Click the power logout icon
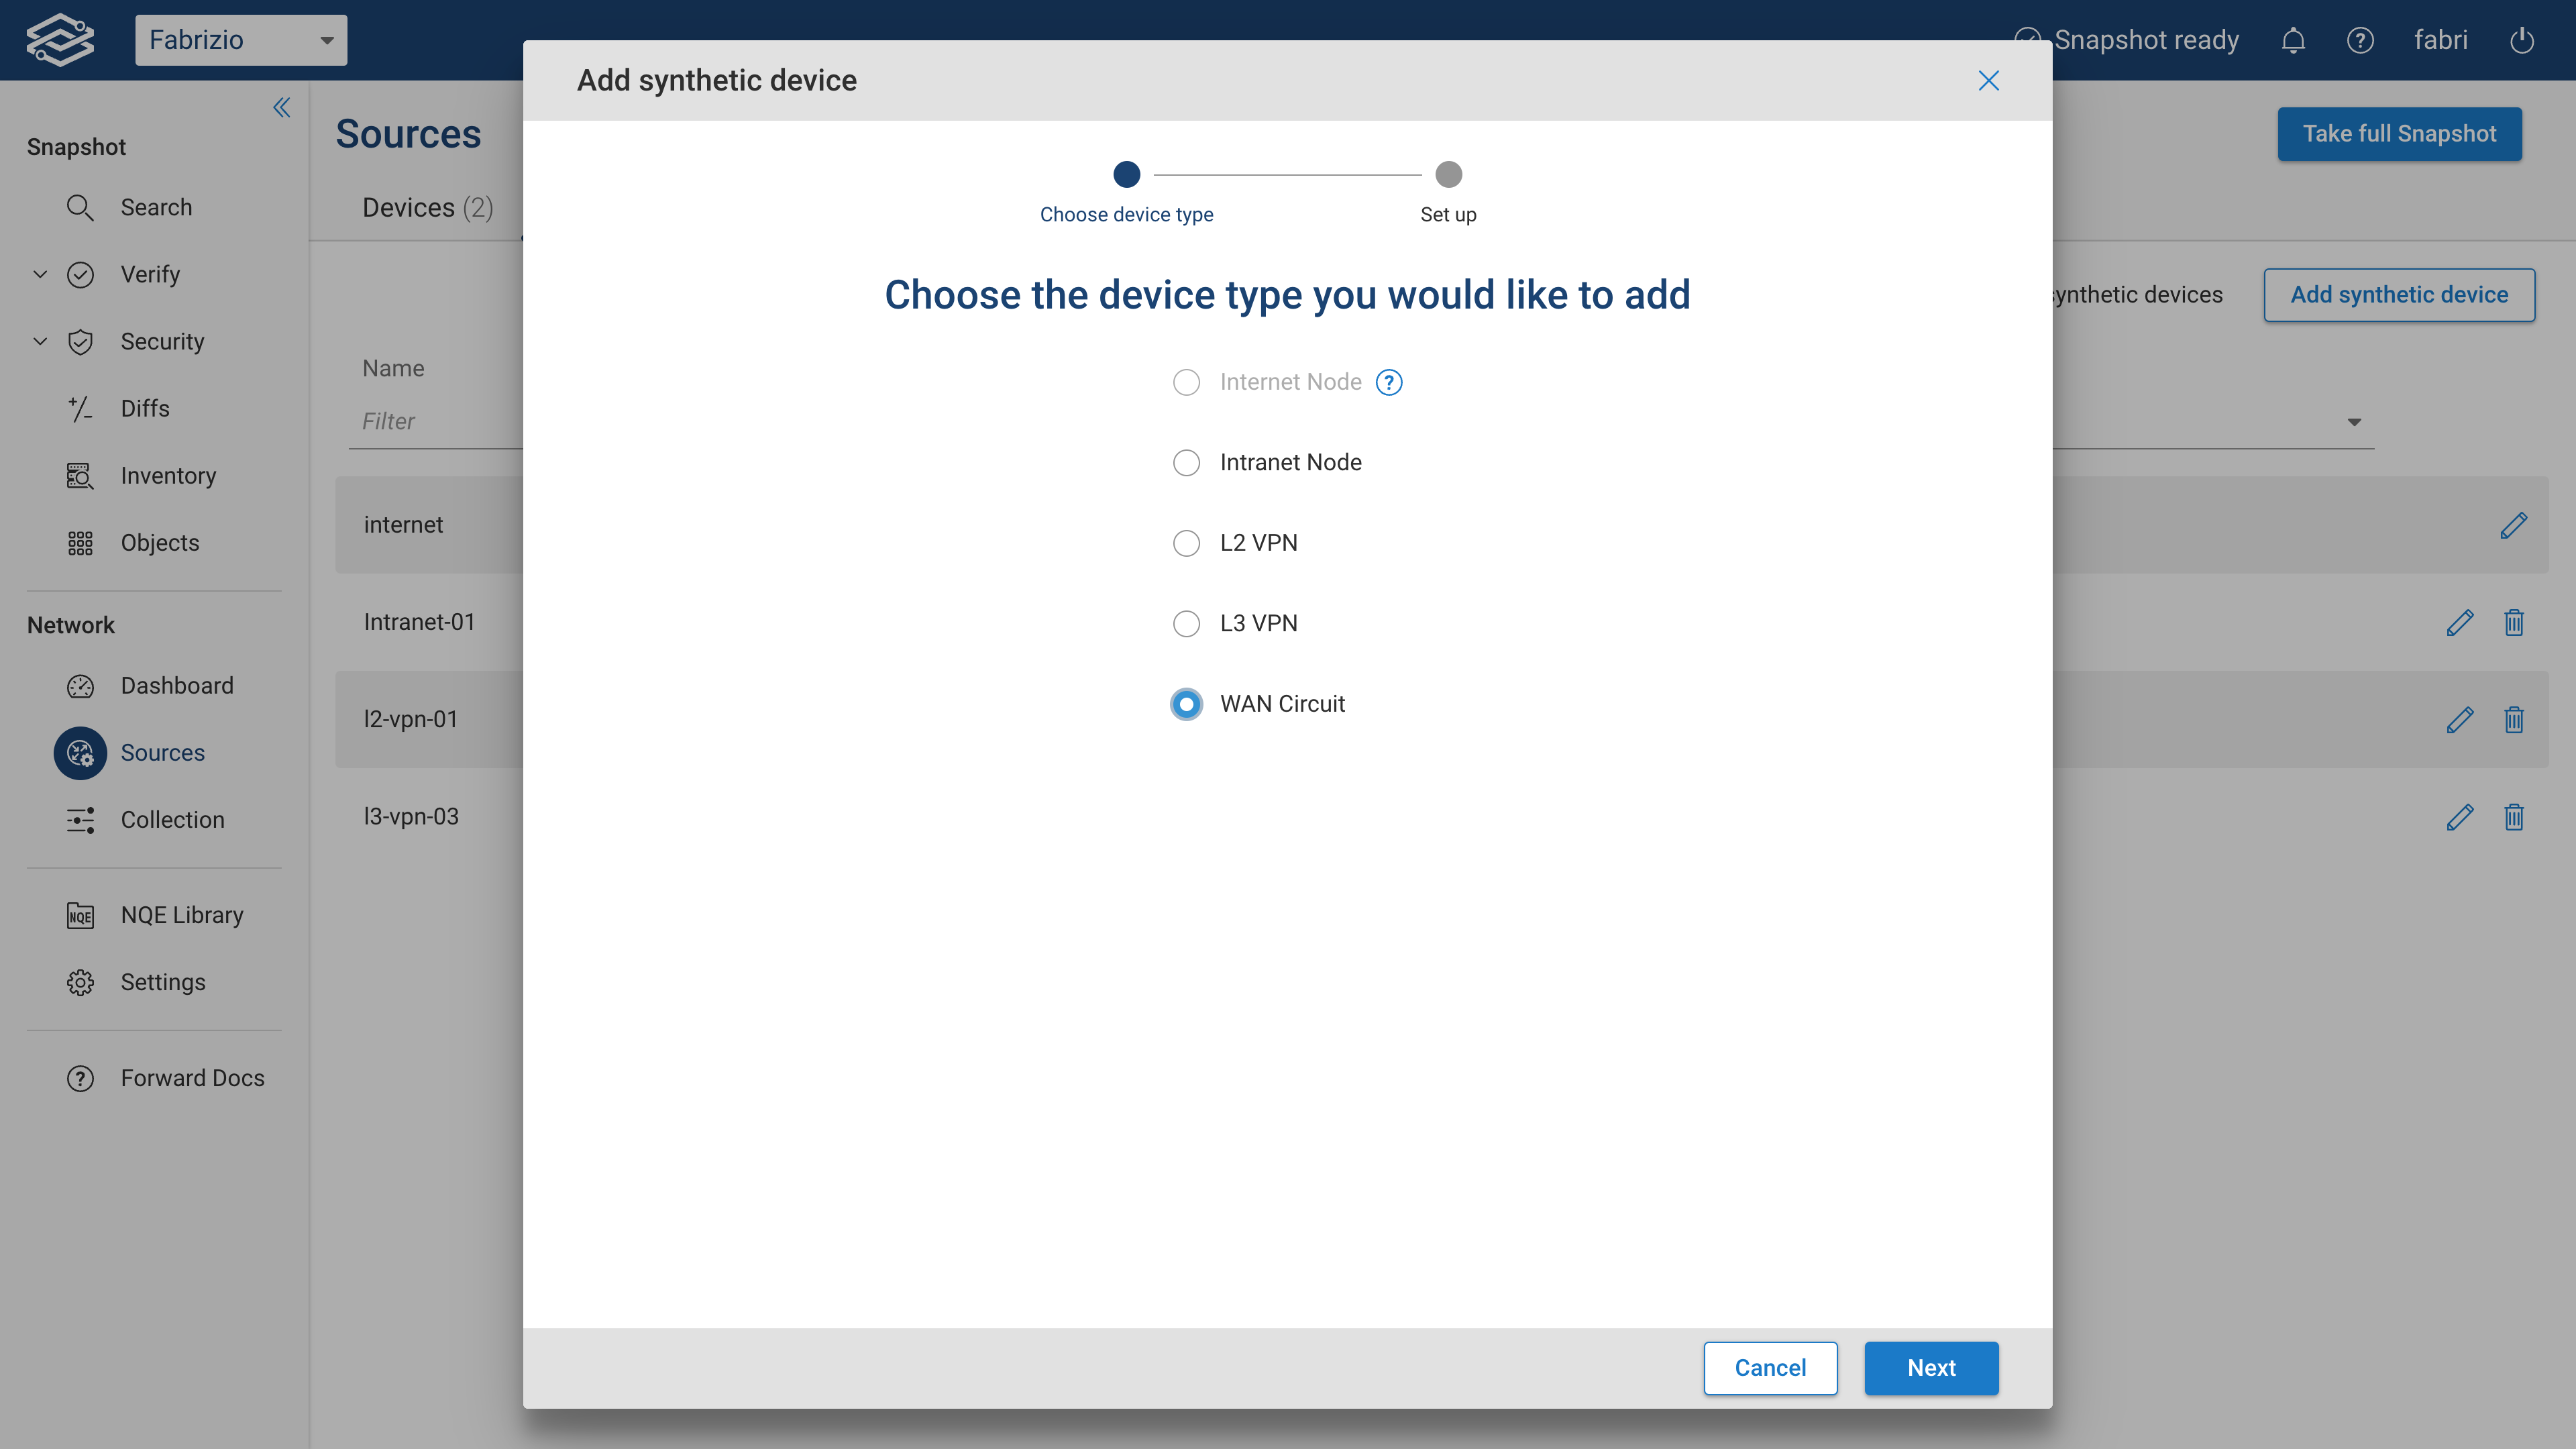 (x=2522, y=40)
